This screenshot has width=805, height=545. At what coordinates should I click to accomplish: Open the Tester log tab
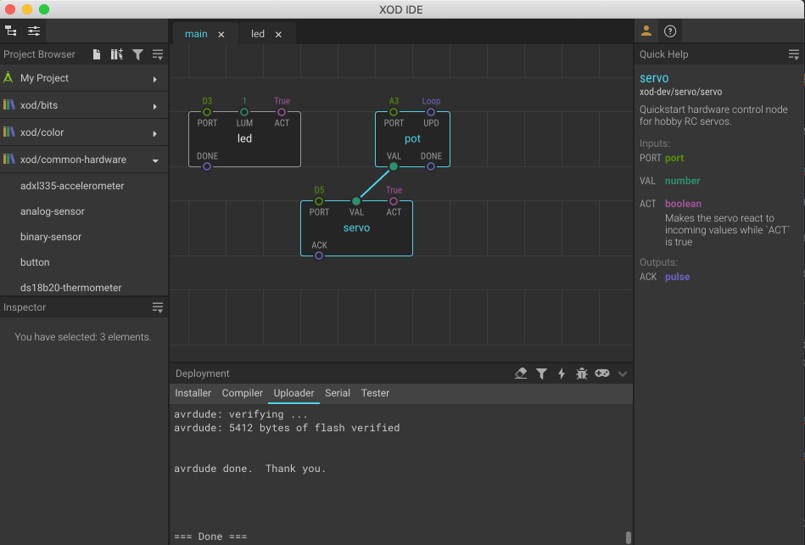375,393
